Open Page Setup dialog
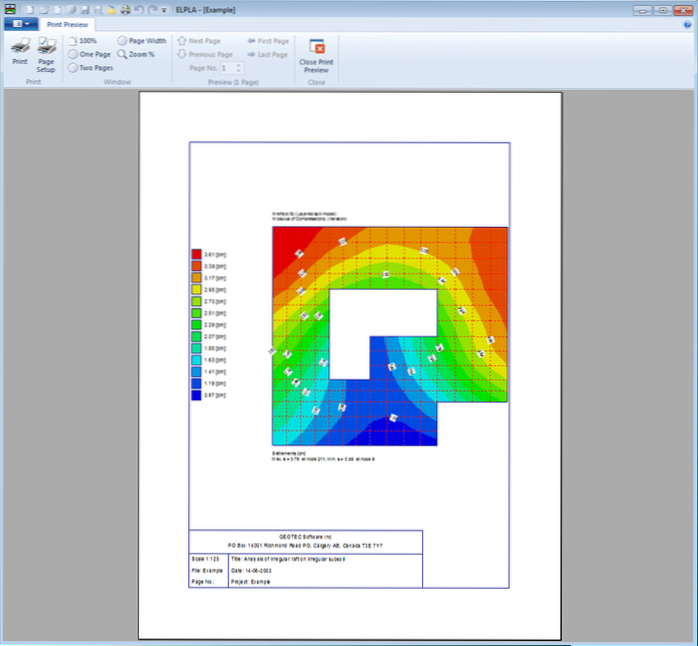 [46, 51]
